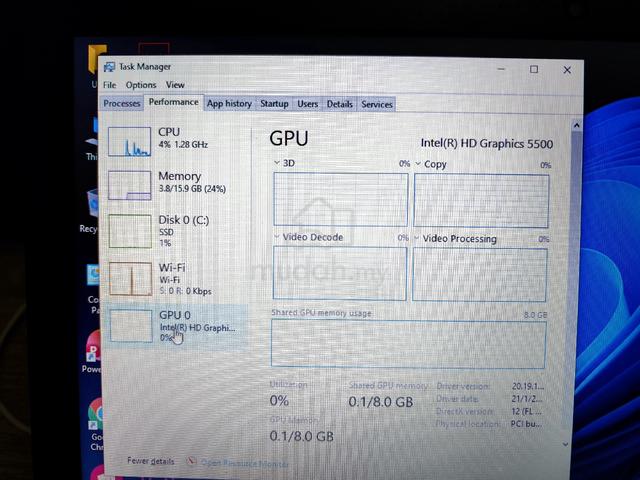Minimize the Task Manager window

tap(501, 69)
